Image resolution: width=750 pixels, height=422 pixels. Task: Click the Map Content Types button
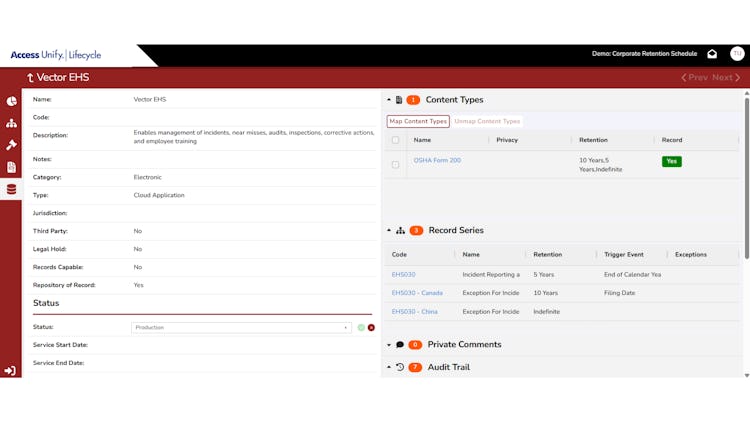[x=418, y=122]
